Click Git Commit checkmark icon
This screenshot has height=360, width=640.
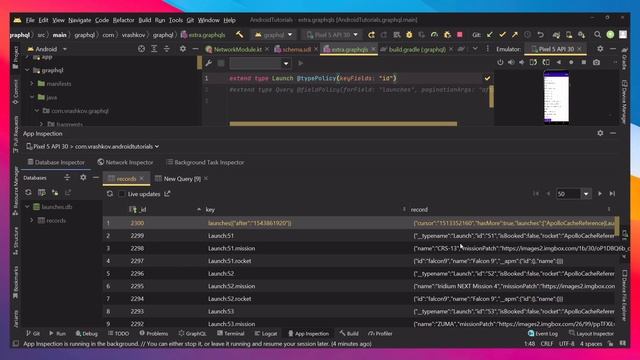502,35
